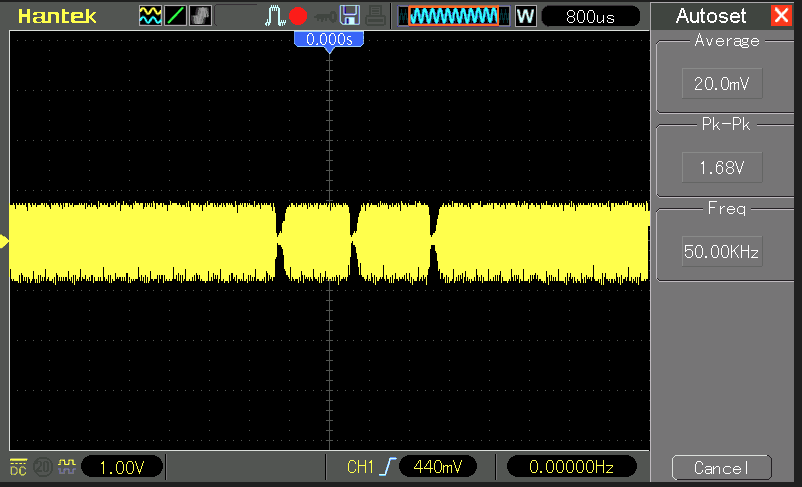Click the rising edge trigger slope icon
Image resolution: width=802 pixels, height=487 pixels.
pos(389,467)
